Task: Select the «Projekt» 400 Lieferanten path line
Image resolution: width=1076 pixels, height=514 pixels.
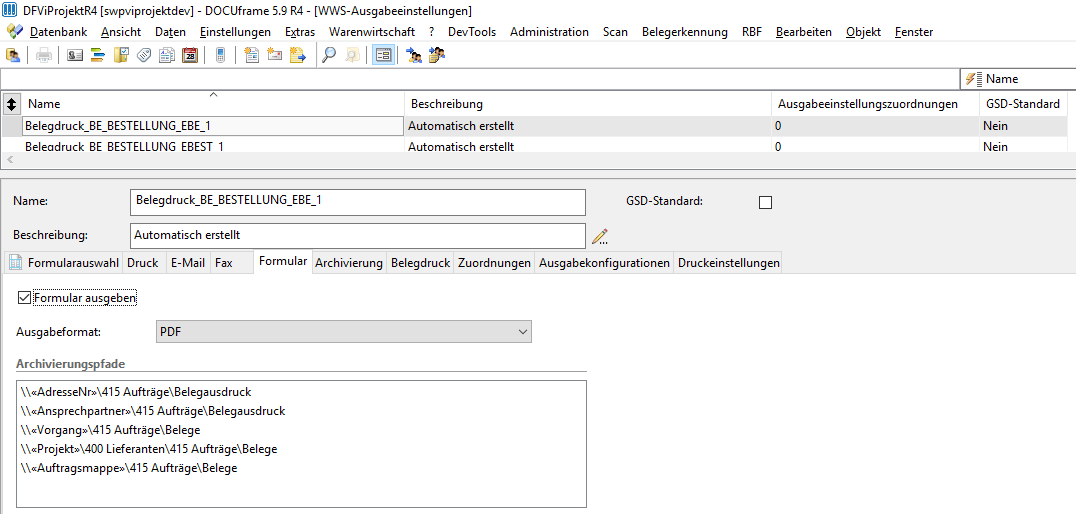Action: tap(149, 449)
